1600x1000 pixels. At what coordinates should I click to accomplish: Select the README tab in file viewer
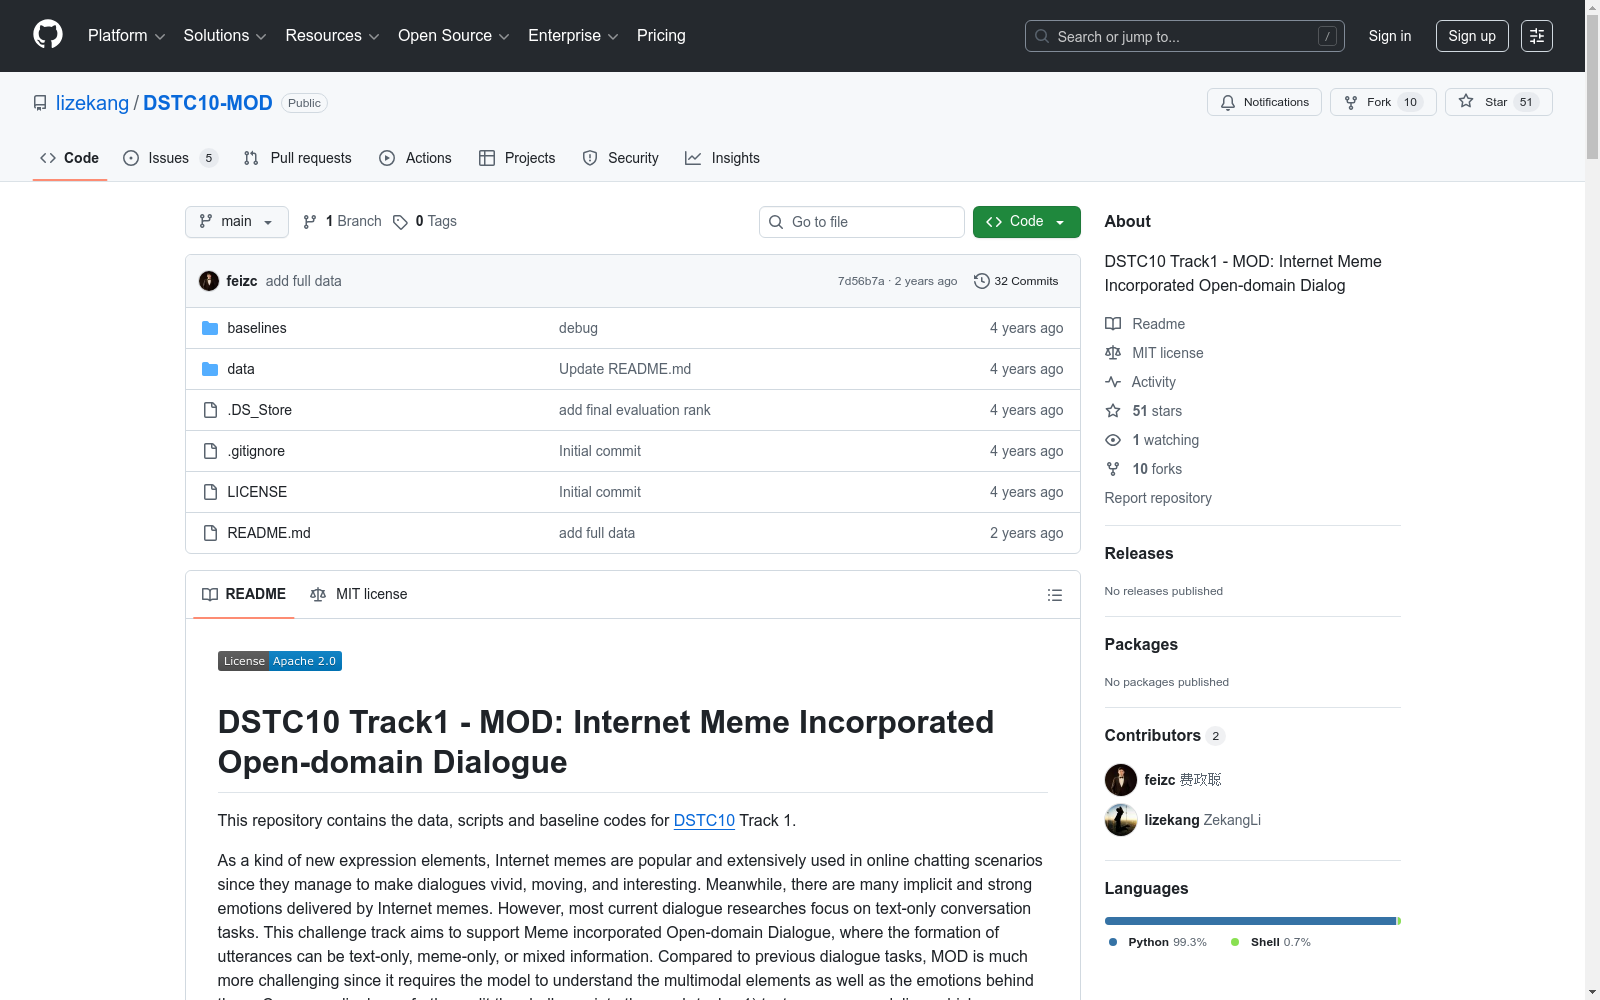pyautogui.click(x=244, y=594)
